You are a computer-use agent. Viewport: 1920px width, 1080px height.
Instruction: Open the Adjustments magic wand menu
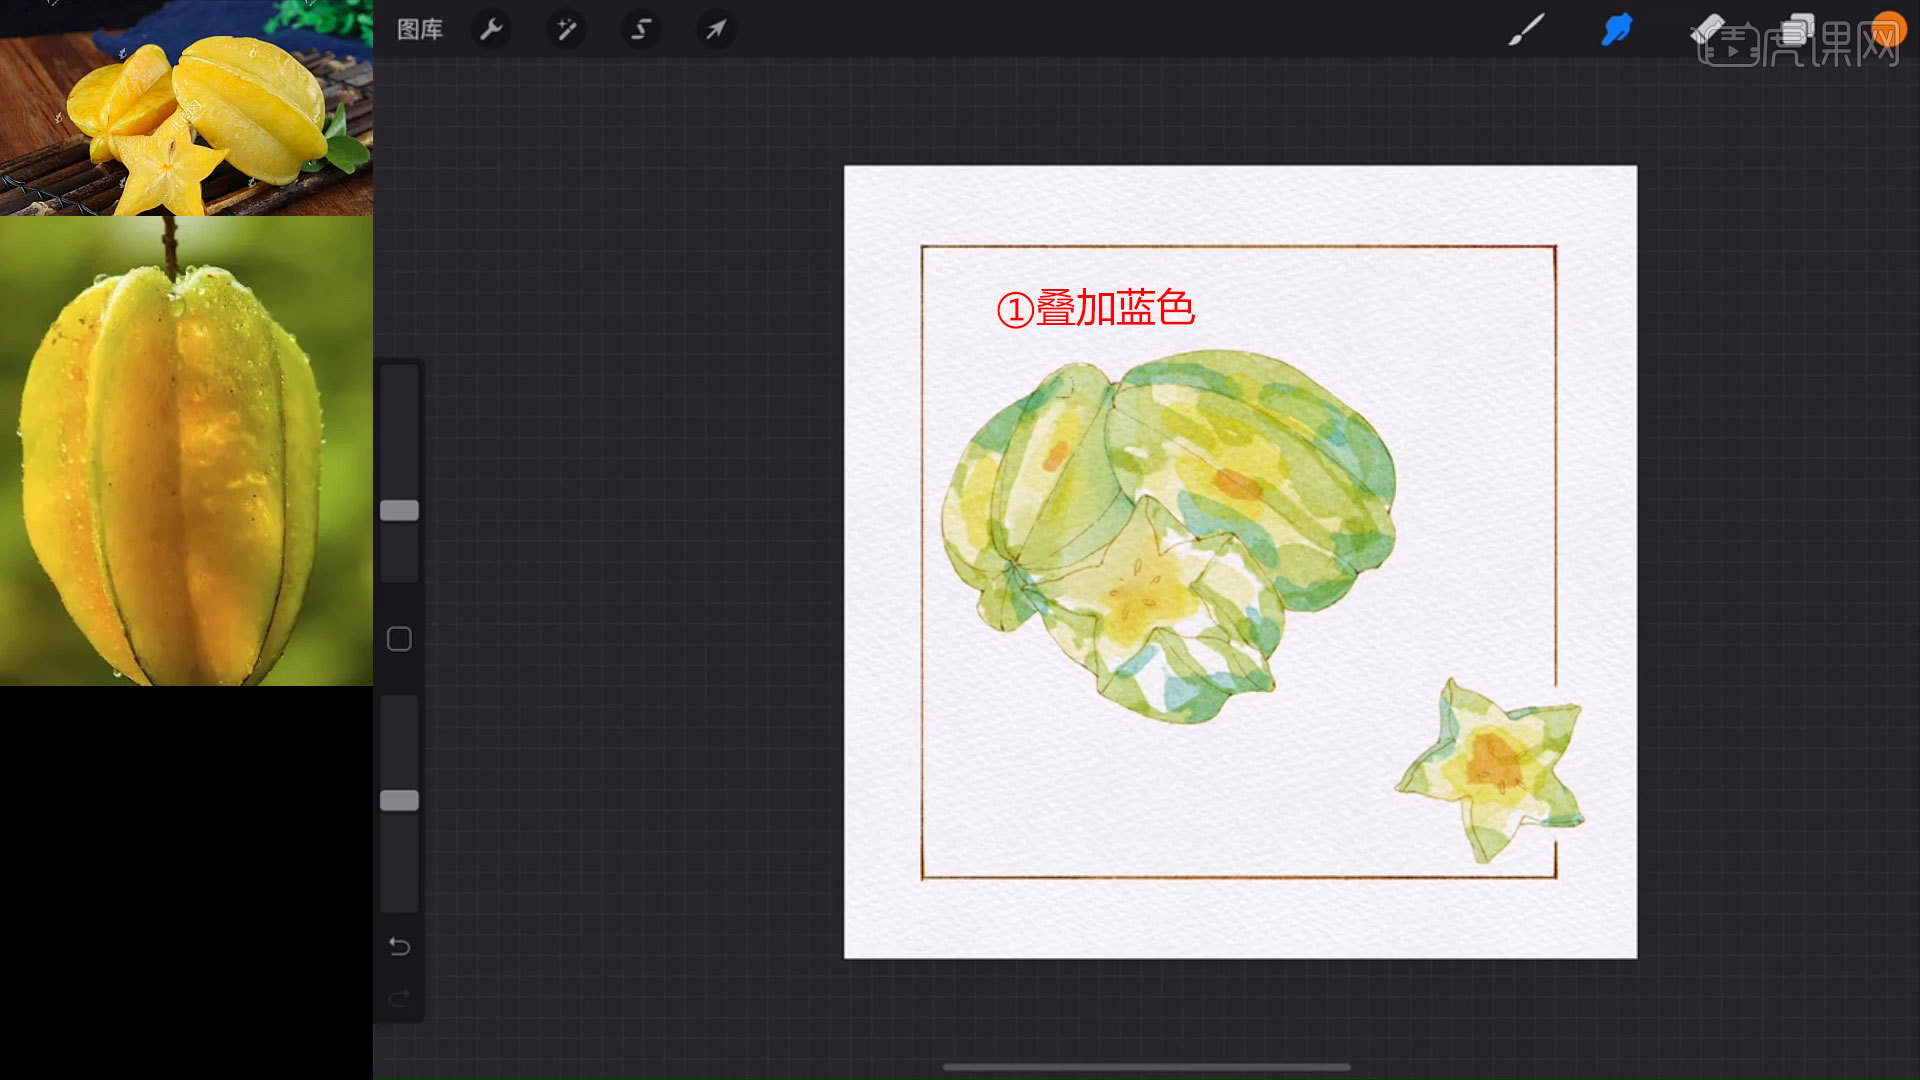[566, 30]
